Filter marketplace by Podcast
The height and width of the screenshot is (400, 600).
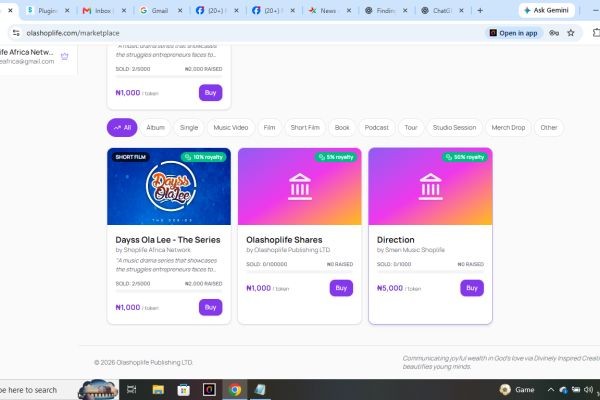tap(377, 127)
